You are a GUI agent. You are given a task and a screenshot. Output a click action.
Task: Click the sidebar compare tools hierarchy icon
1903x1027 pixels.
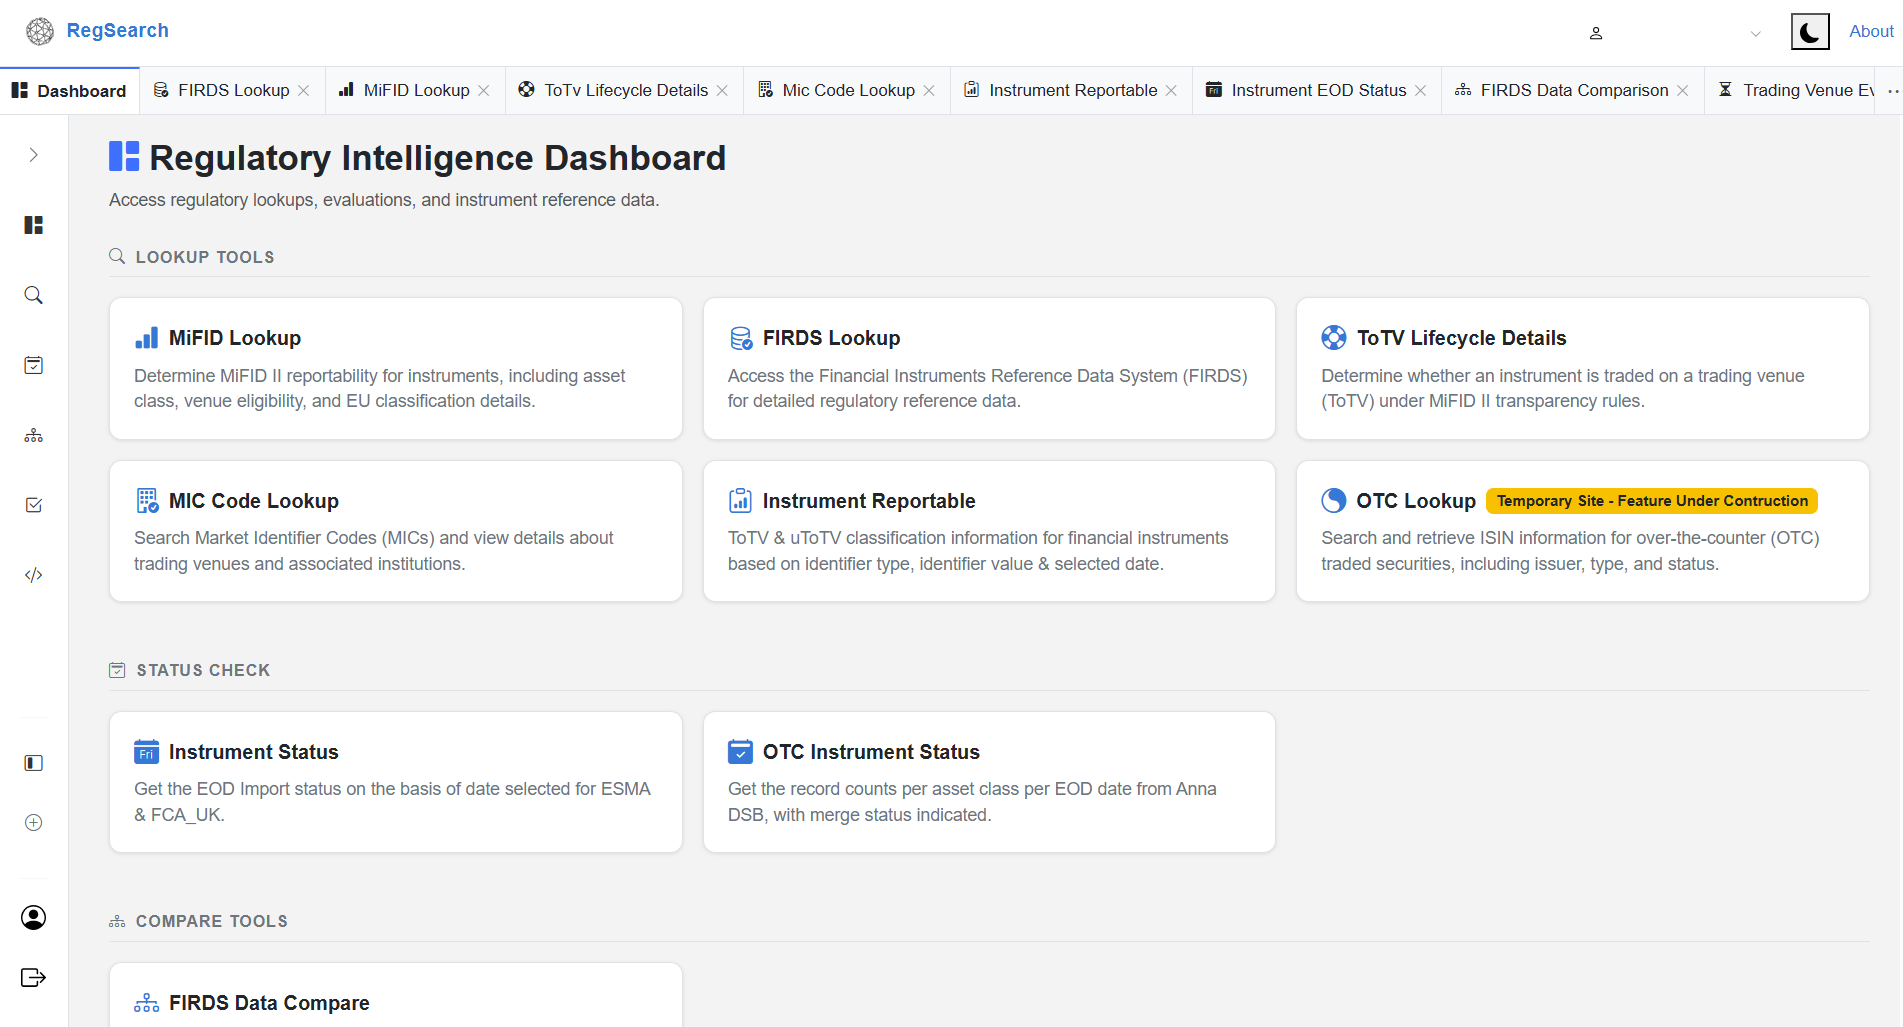(x=34, y=435)
